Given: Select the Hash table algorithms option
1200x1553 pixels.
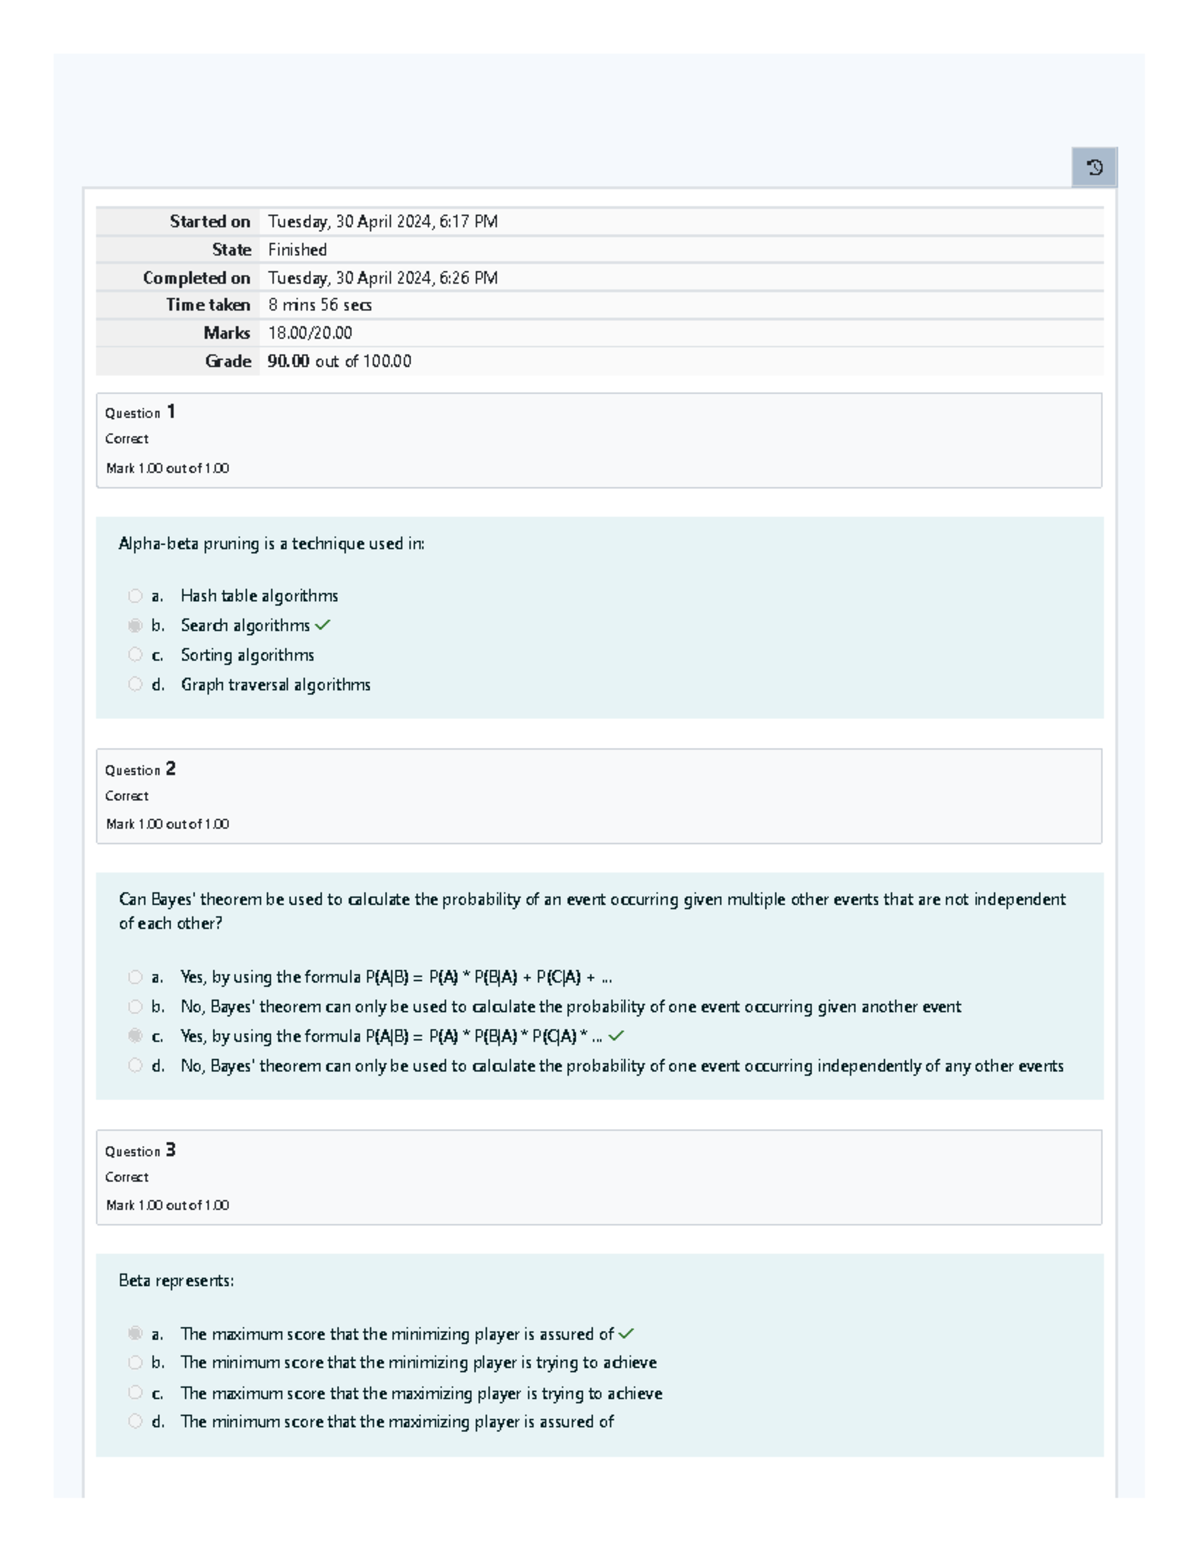Looking at the screenshot, I should point(136,595).
